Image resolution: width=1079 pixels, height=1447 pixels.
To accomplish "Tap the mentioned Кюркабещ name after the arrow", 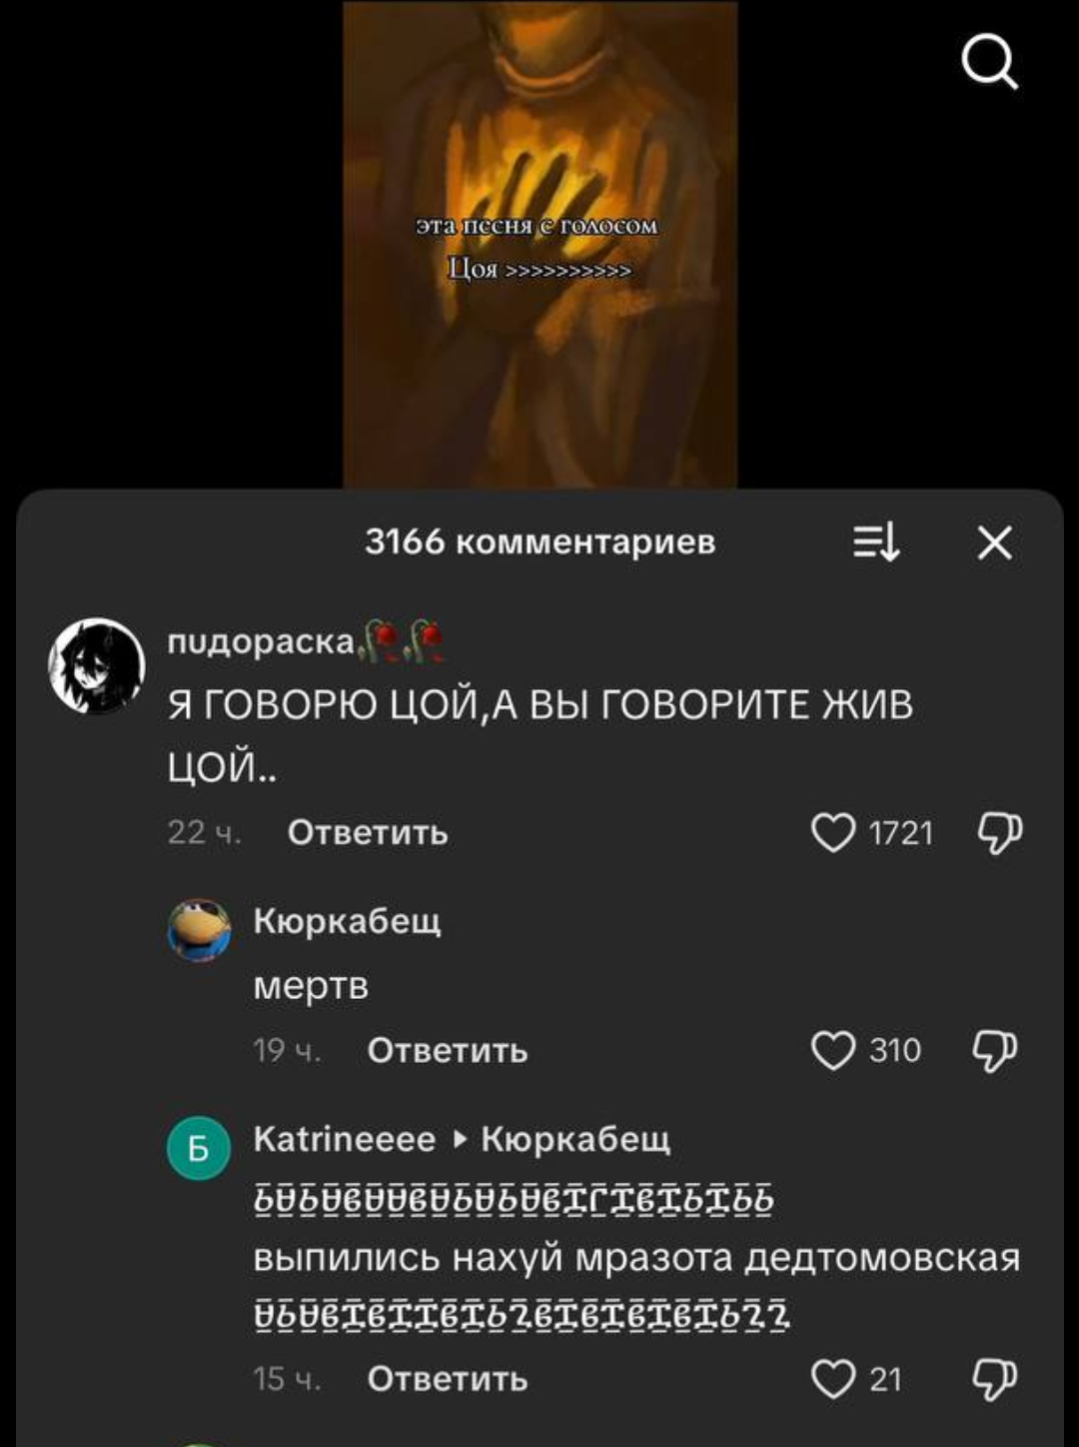I will click(x=576, y=1138).
